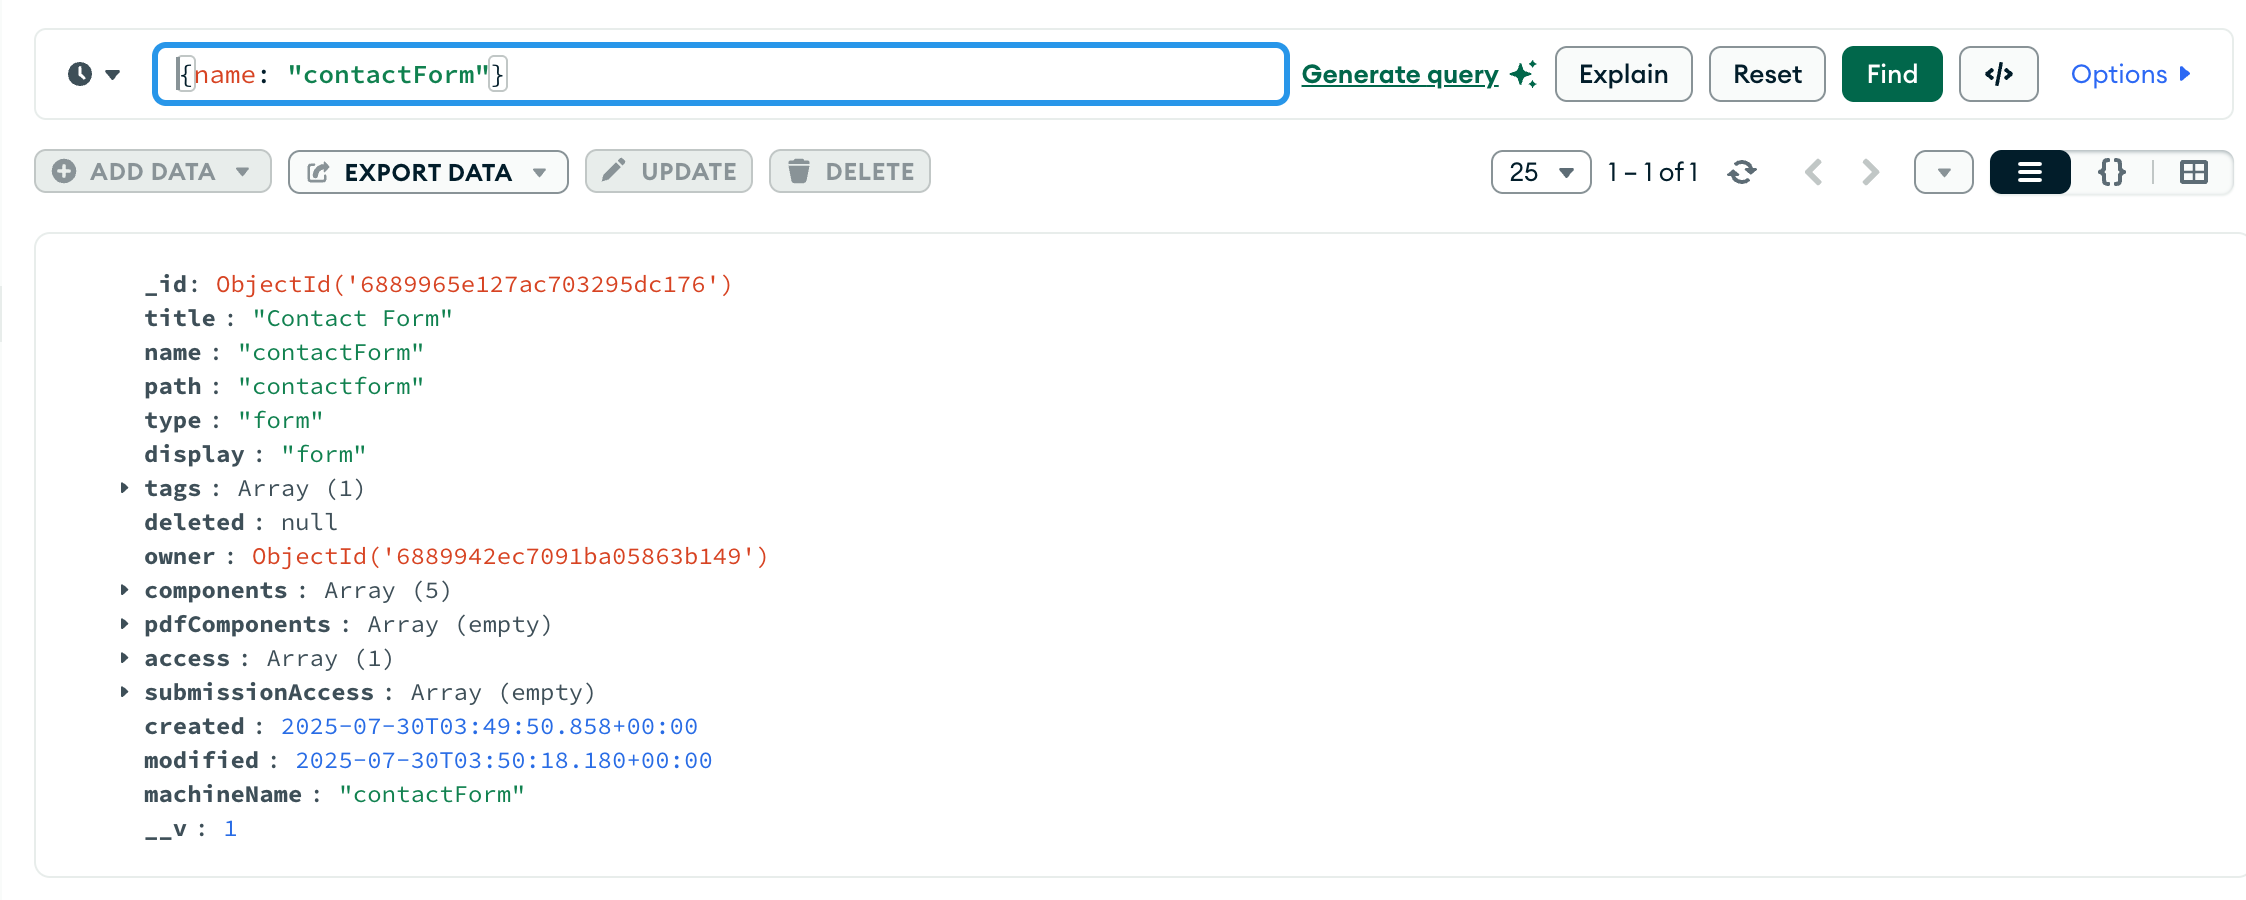Expand the tags array
Viewport: 2246px width, 900px height.
pos(124,488)
